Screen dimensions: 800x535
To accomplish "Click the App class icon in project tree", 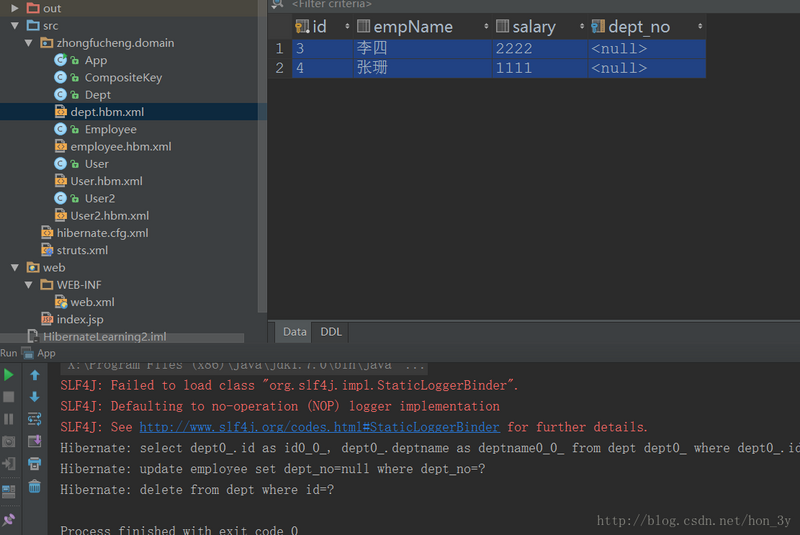I will (x=60, y=60).
